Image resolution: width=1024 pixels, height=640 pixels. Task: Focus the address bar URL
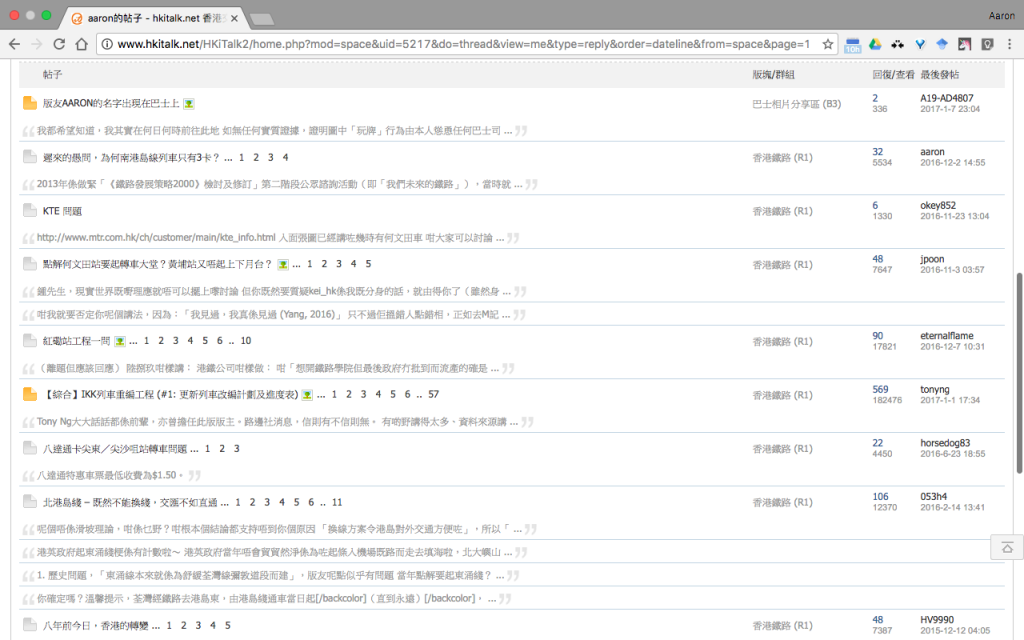(x=463, y=44)
